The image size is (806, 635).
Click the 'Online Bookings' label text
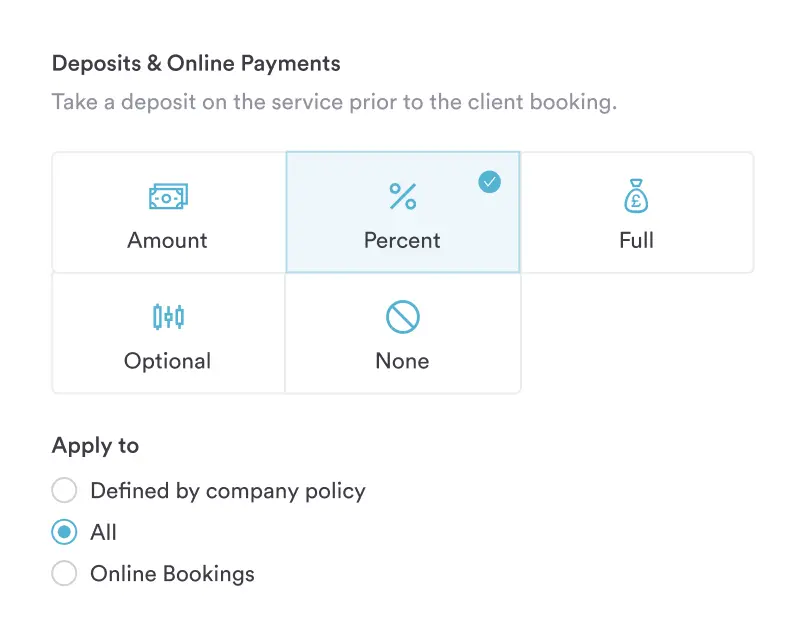(172, 574)
